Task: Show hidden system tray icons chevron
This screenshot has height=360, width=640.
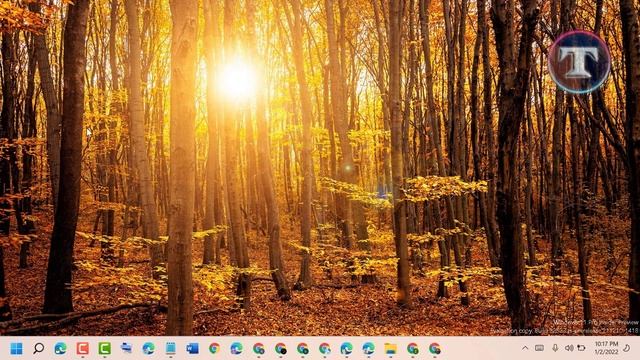Action: coord(525,348)
